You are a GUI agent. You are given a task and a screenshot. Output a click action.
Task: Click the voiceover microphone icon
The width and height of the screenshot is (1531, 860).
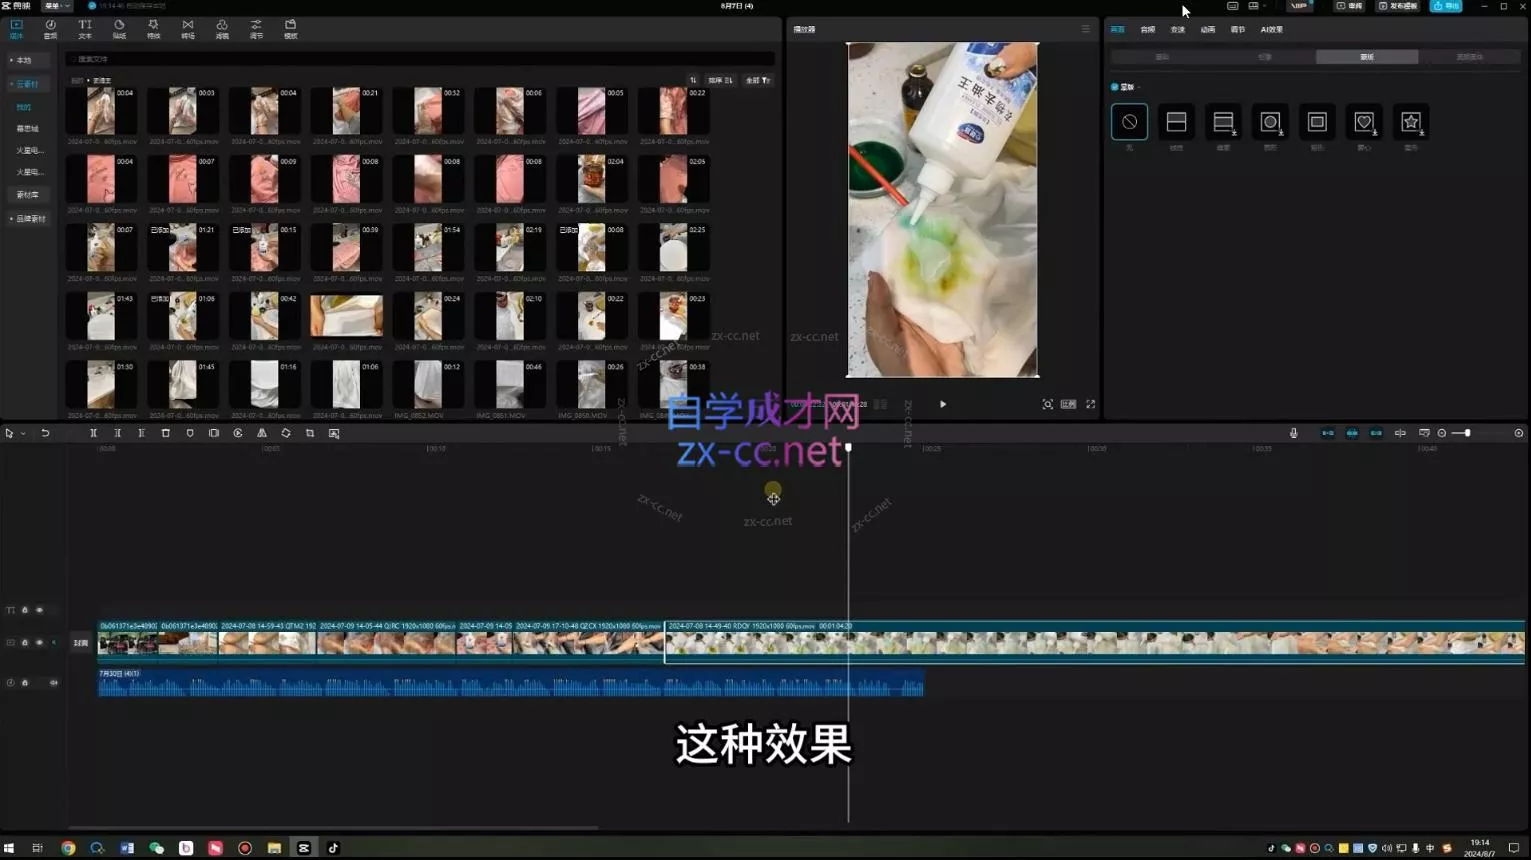coord(1293,433)
